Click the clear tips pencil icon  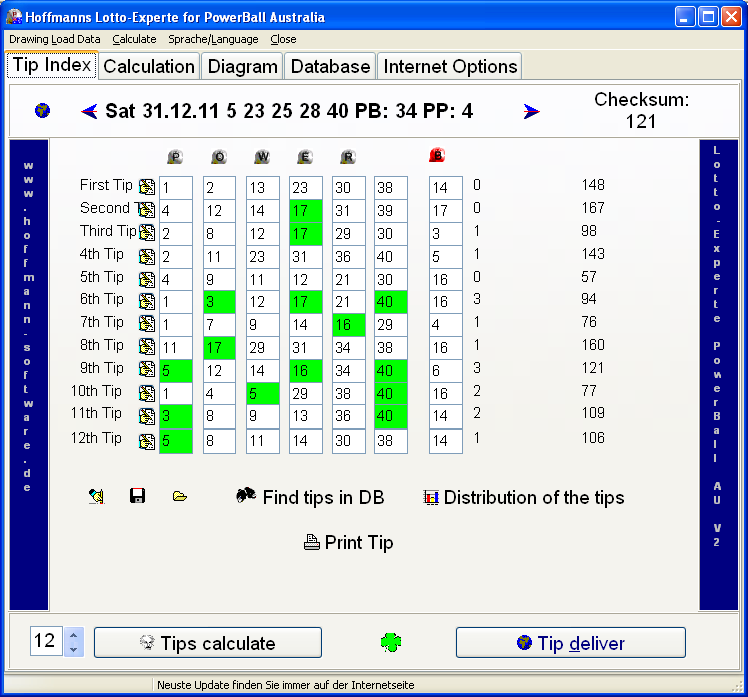click(97, 497)
